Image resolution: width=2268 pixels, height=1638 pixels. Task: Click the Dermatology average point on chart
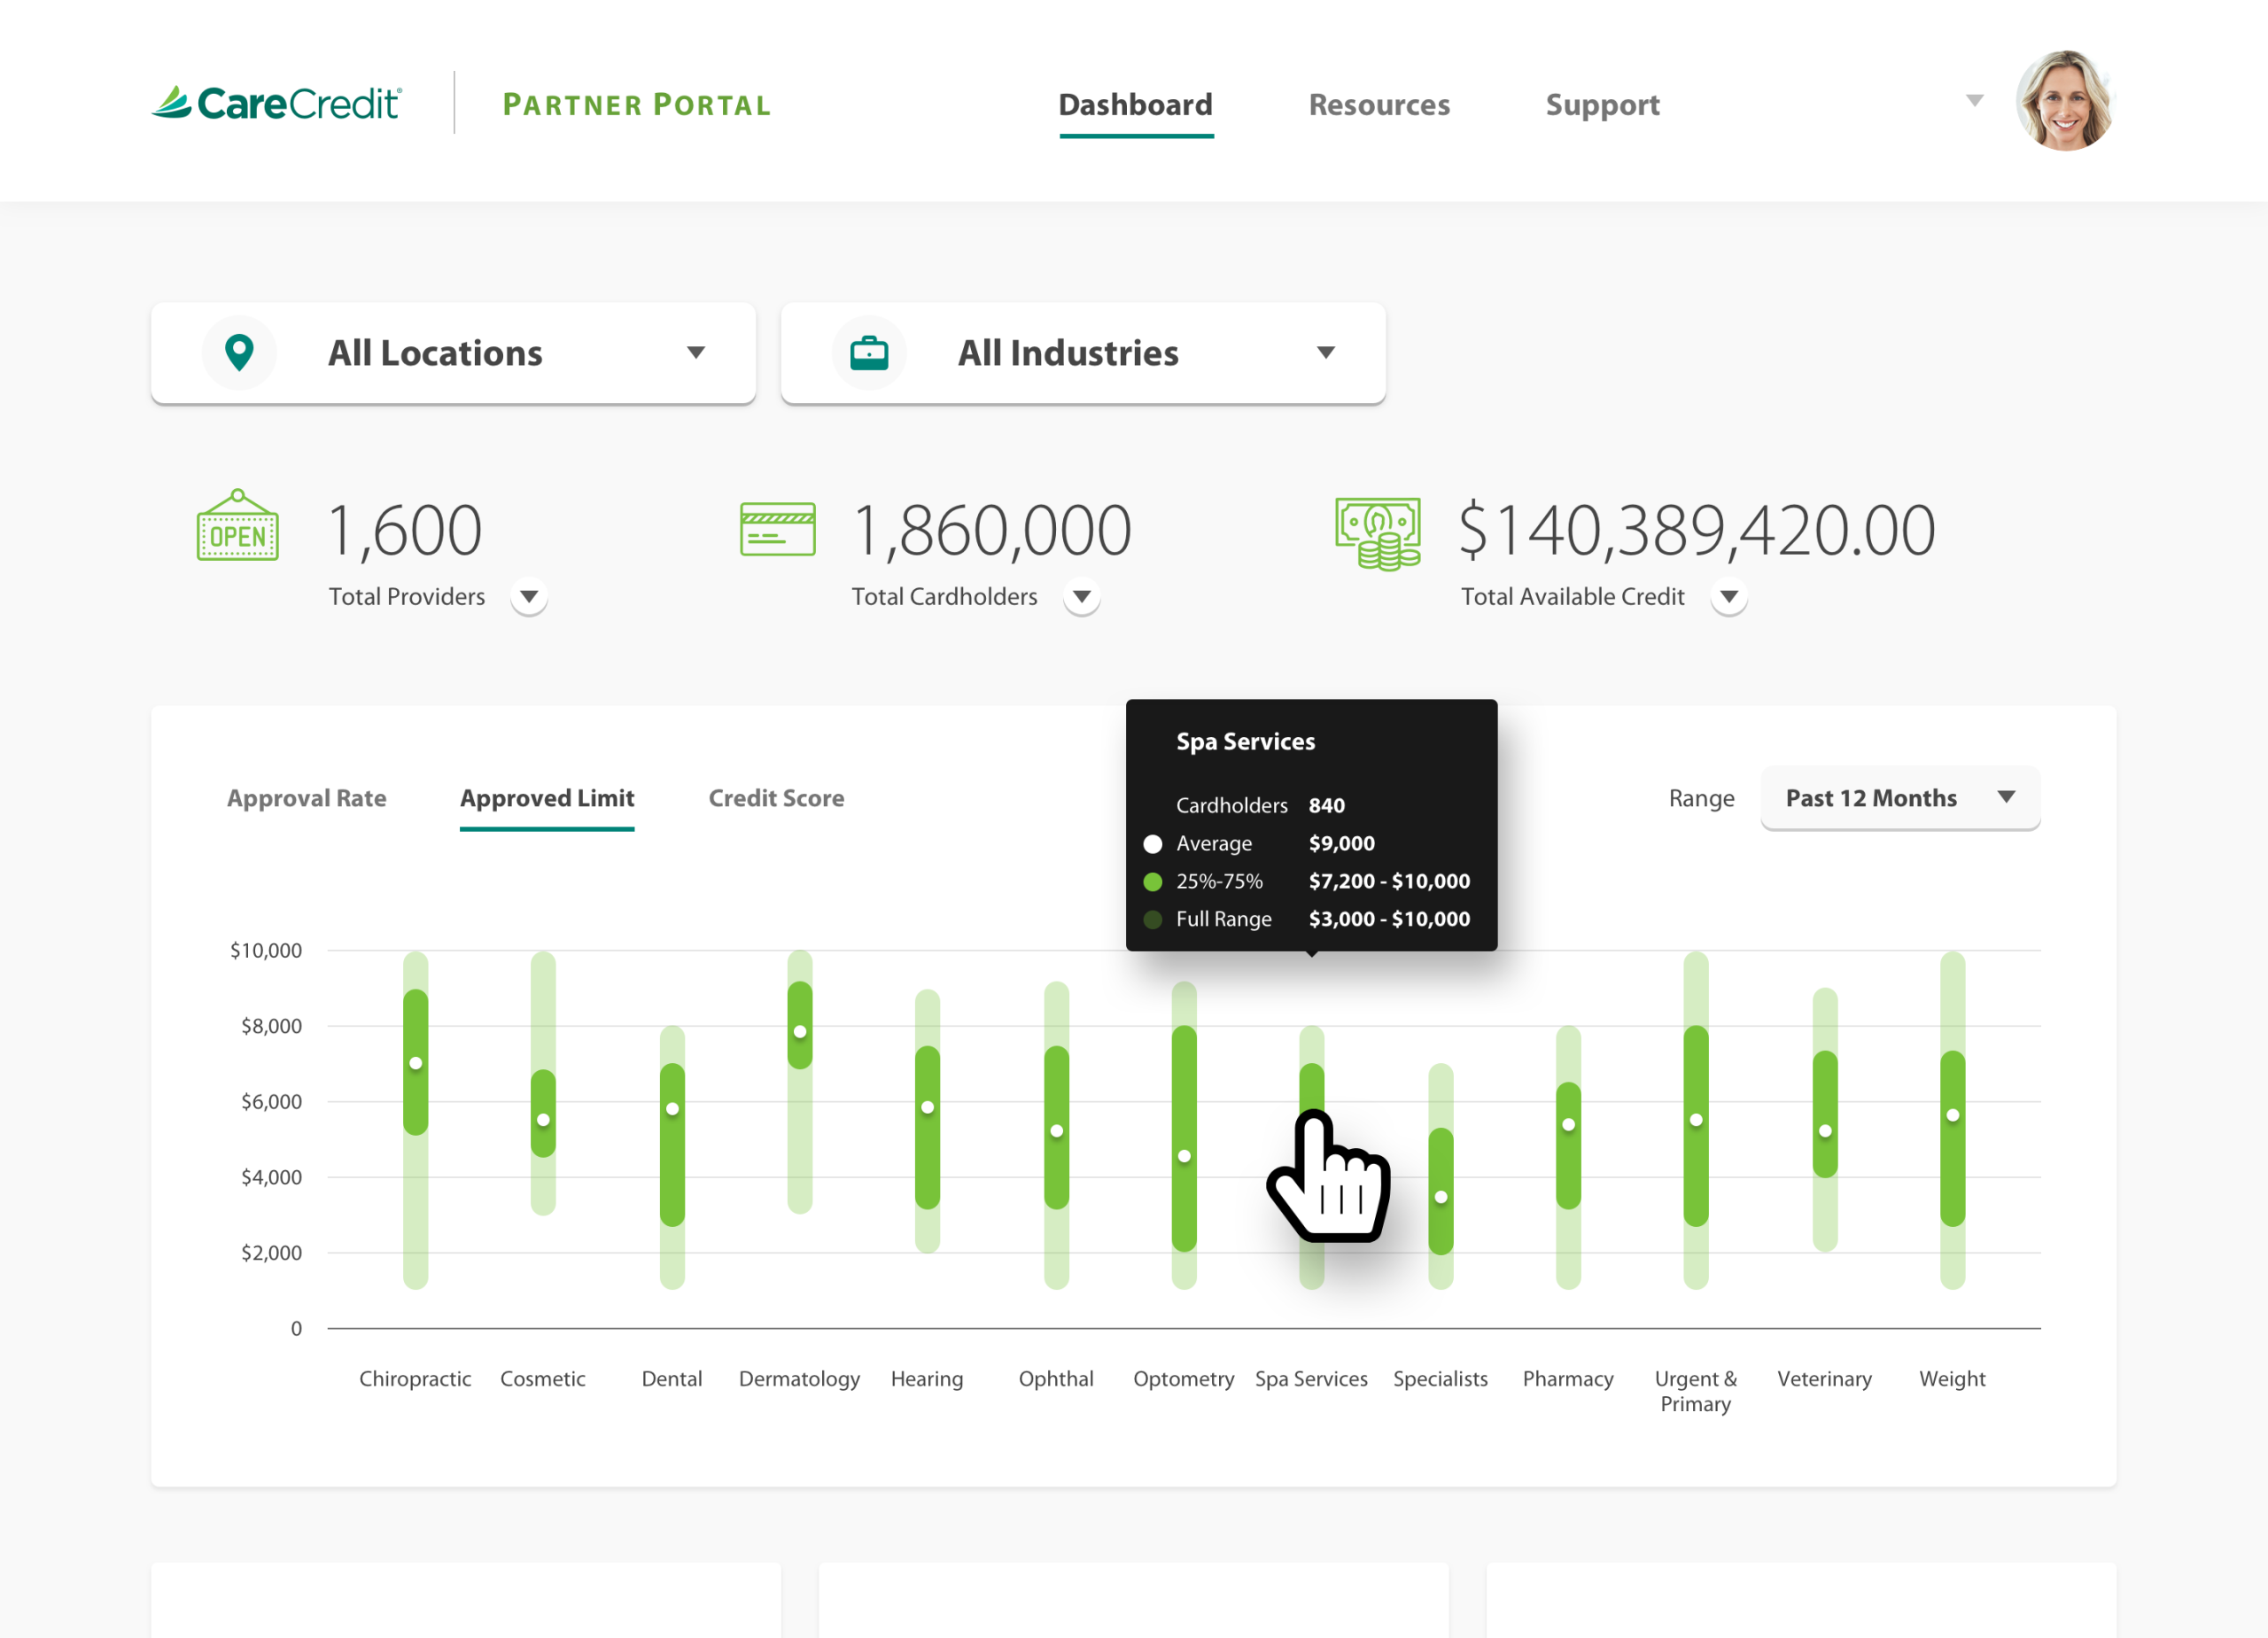[799, 1031]
